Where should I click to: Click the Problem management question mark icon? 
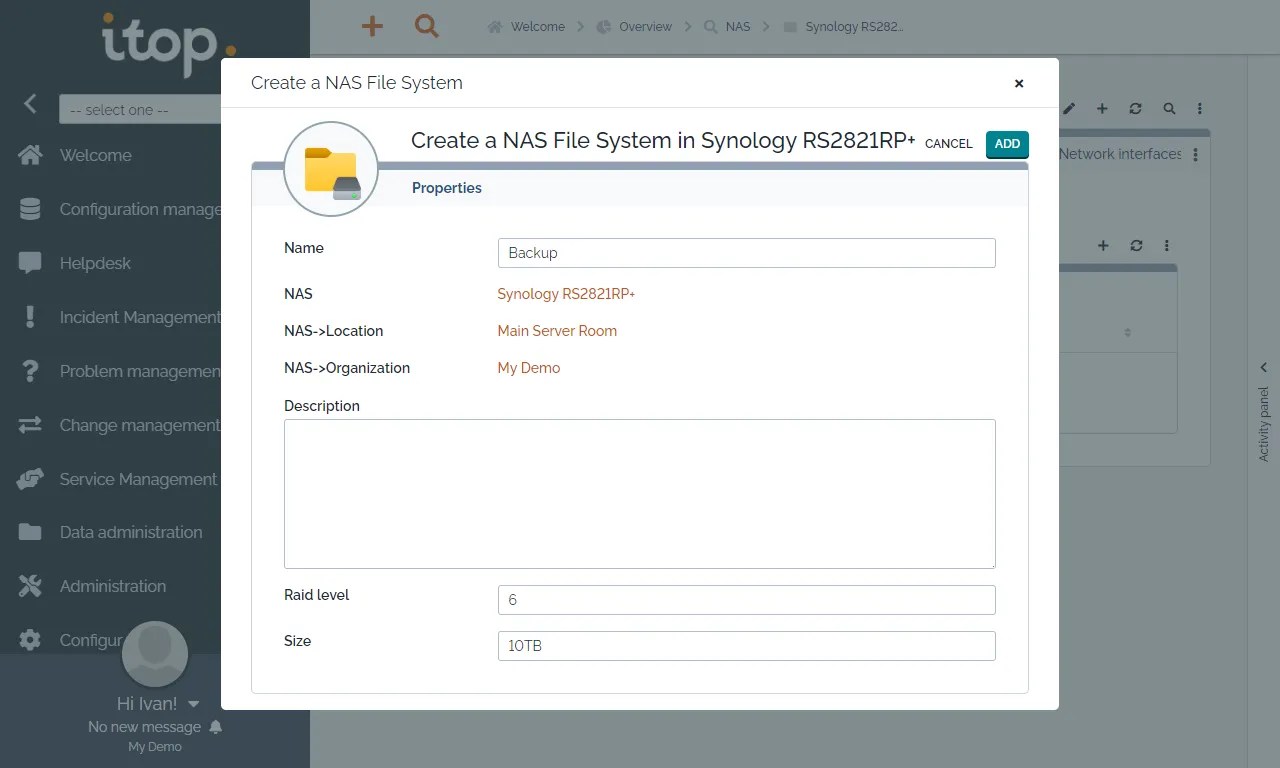click(x=30, y=371)
